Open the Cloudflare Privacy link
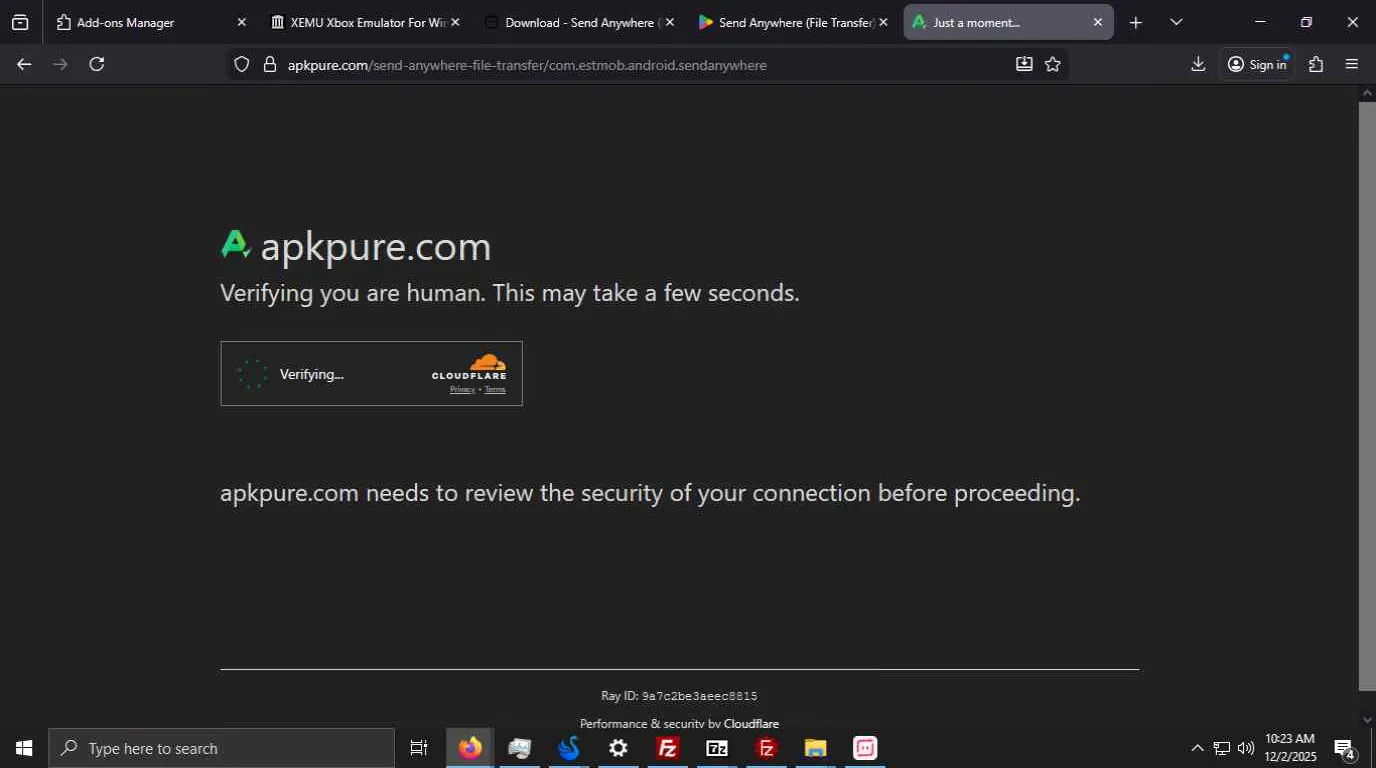 pyautogui.click(x=462, y=390)
